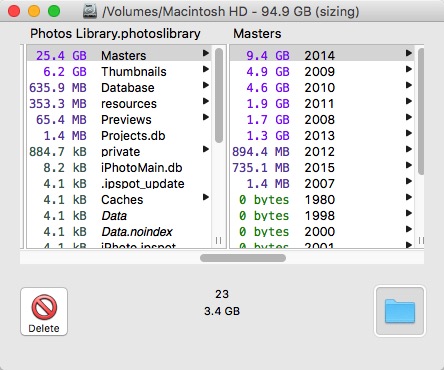
Task: Expand the 1998 folder arrow
Action: [409, 213]
